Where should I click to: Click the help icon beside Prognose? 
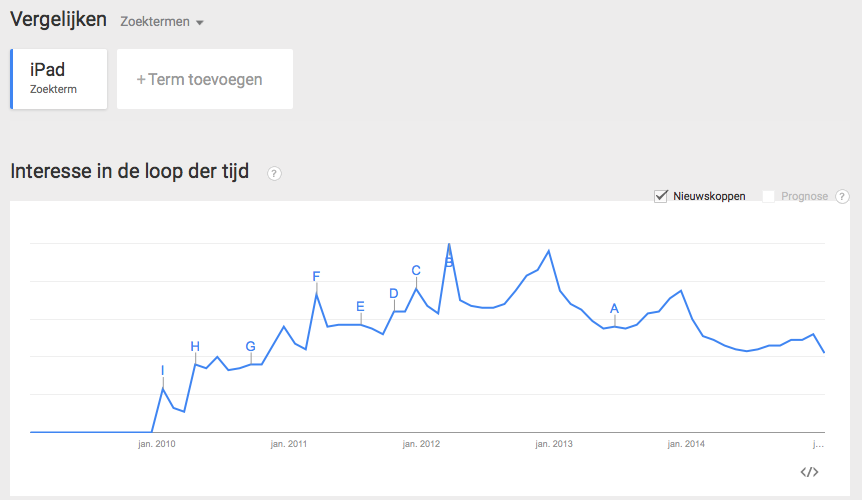click(x=842, y=196)
